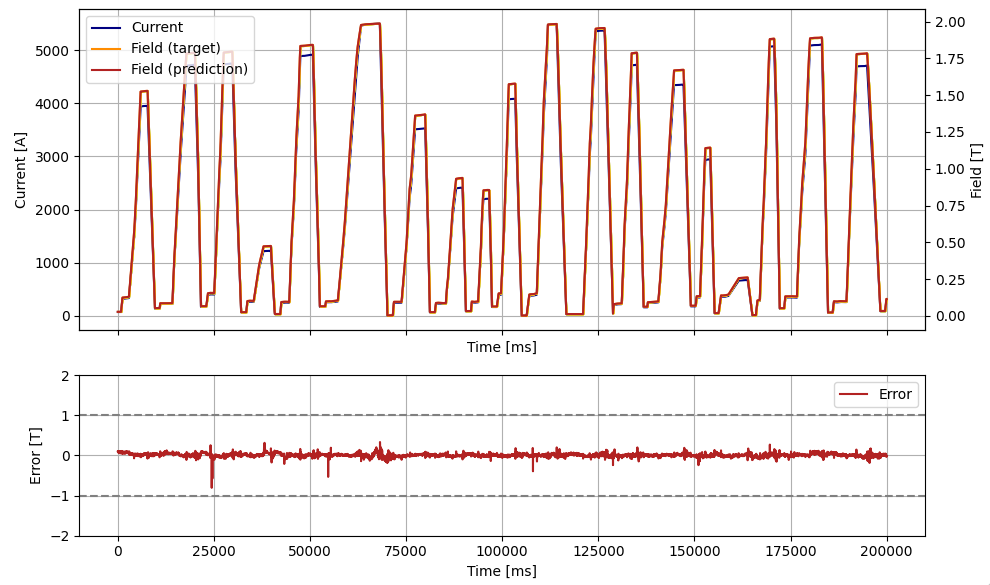Click the orange Field (target) legend swatch

108,49
